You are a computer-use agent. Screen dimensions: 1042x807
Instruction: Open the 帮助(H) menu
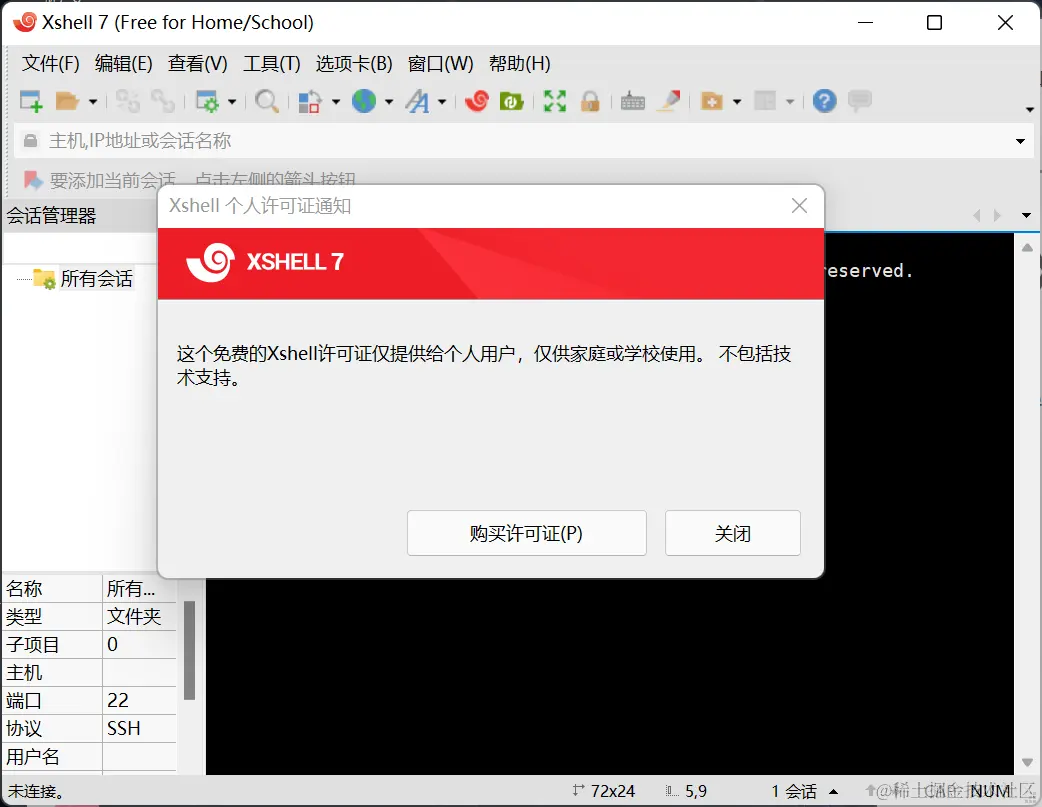click(520, 64)
